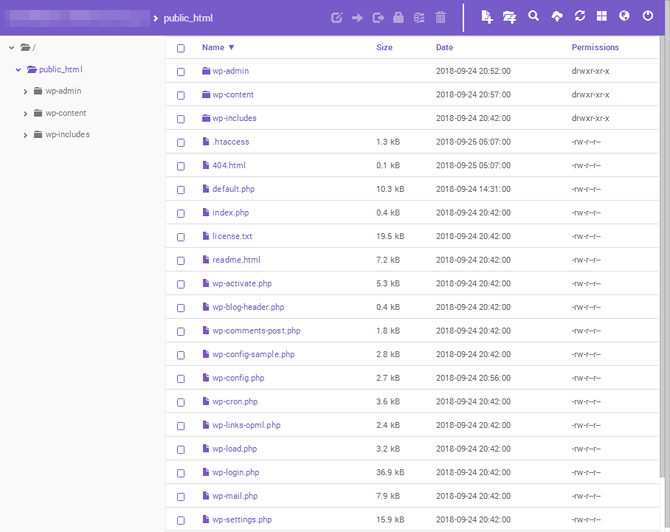The width and height of the screenshot is (670, 532).
Task: Check the box for default.php row
Action: (x=181, y=190)
